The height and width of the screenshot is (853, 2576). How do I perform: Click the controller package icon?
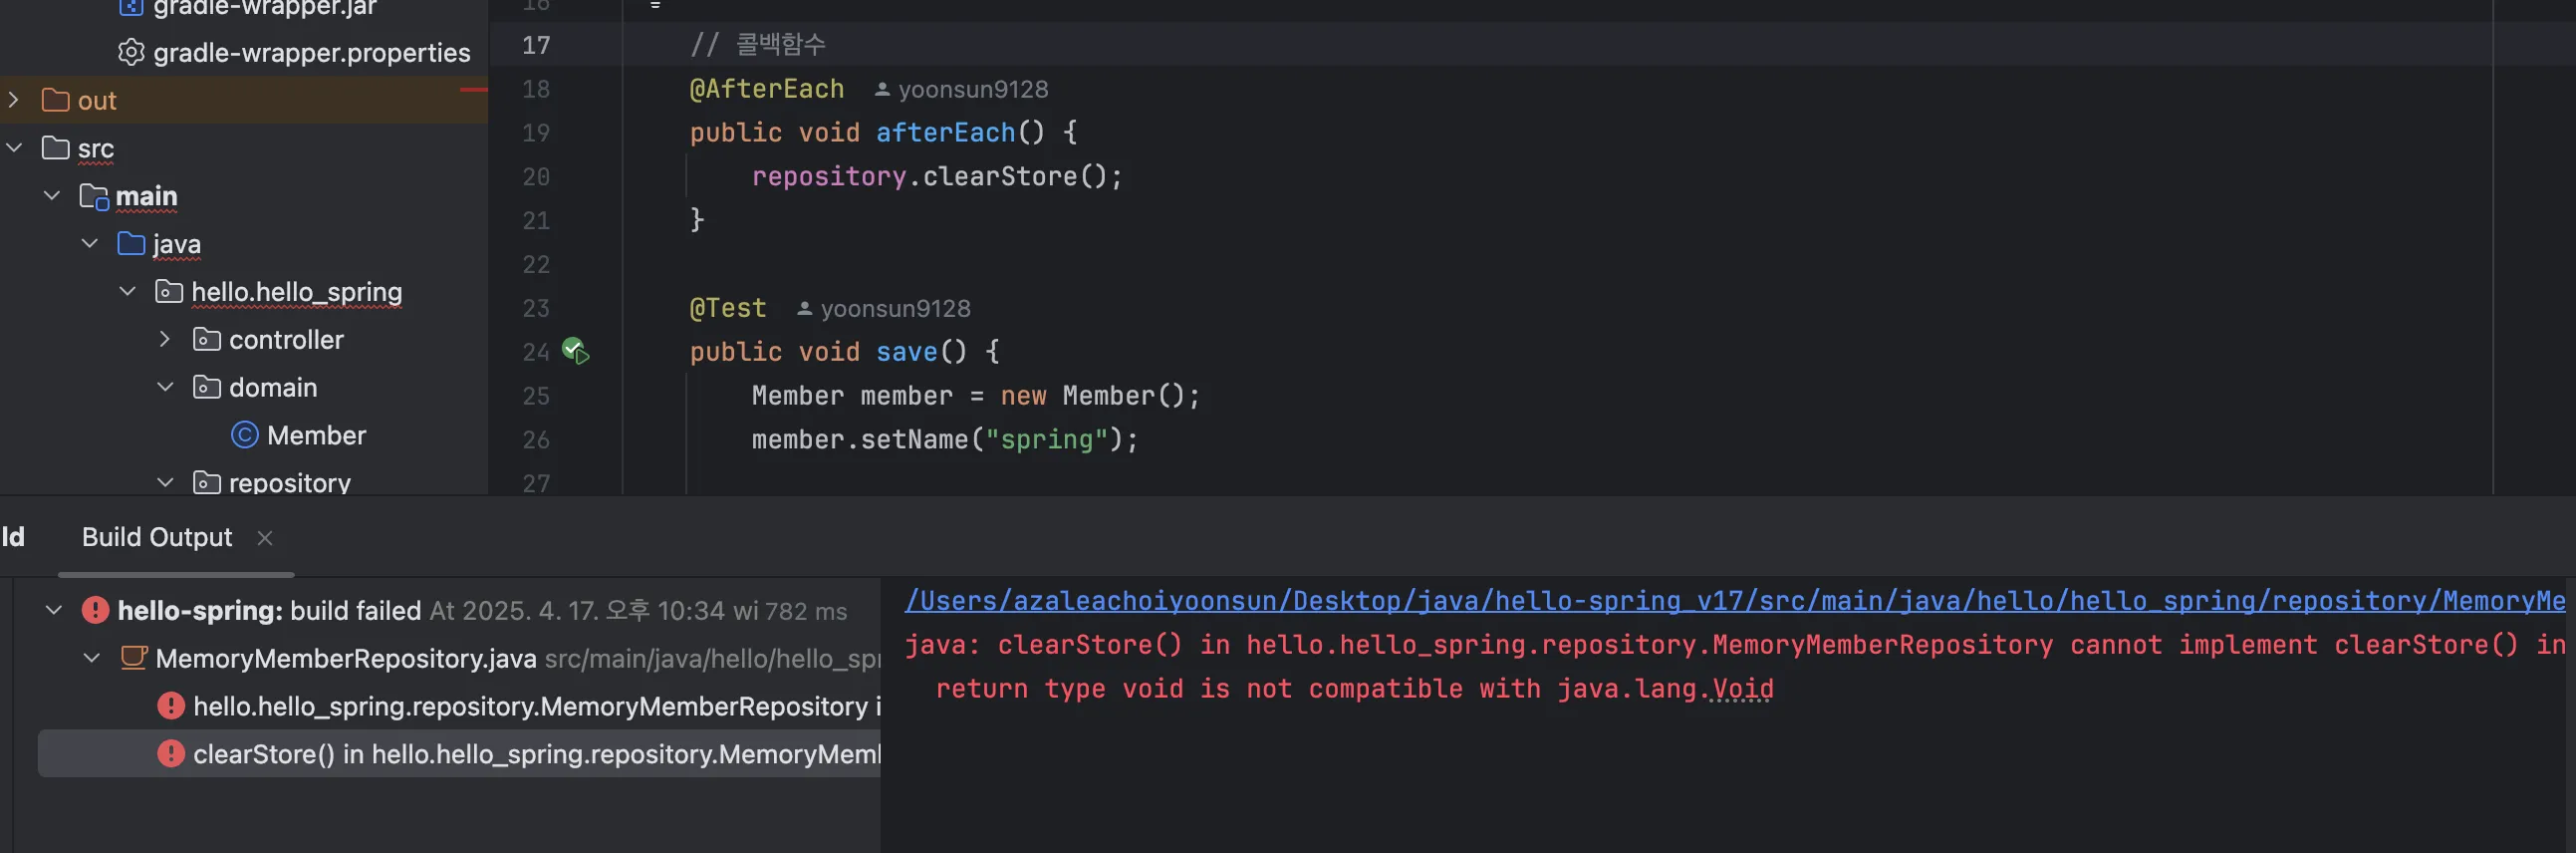tap(207, 340)
